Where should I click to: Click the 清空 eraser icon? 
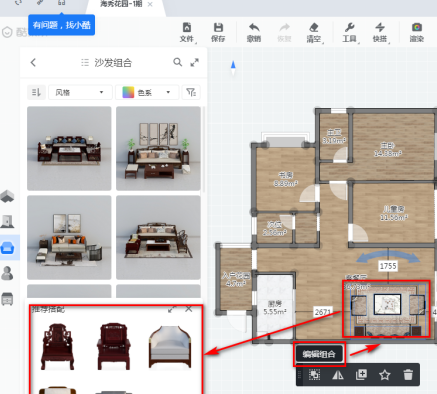coord(314,32)
